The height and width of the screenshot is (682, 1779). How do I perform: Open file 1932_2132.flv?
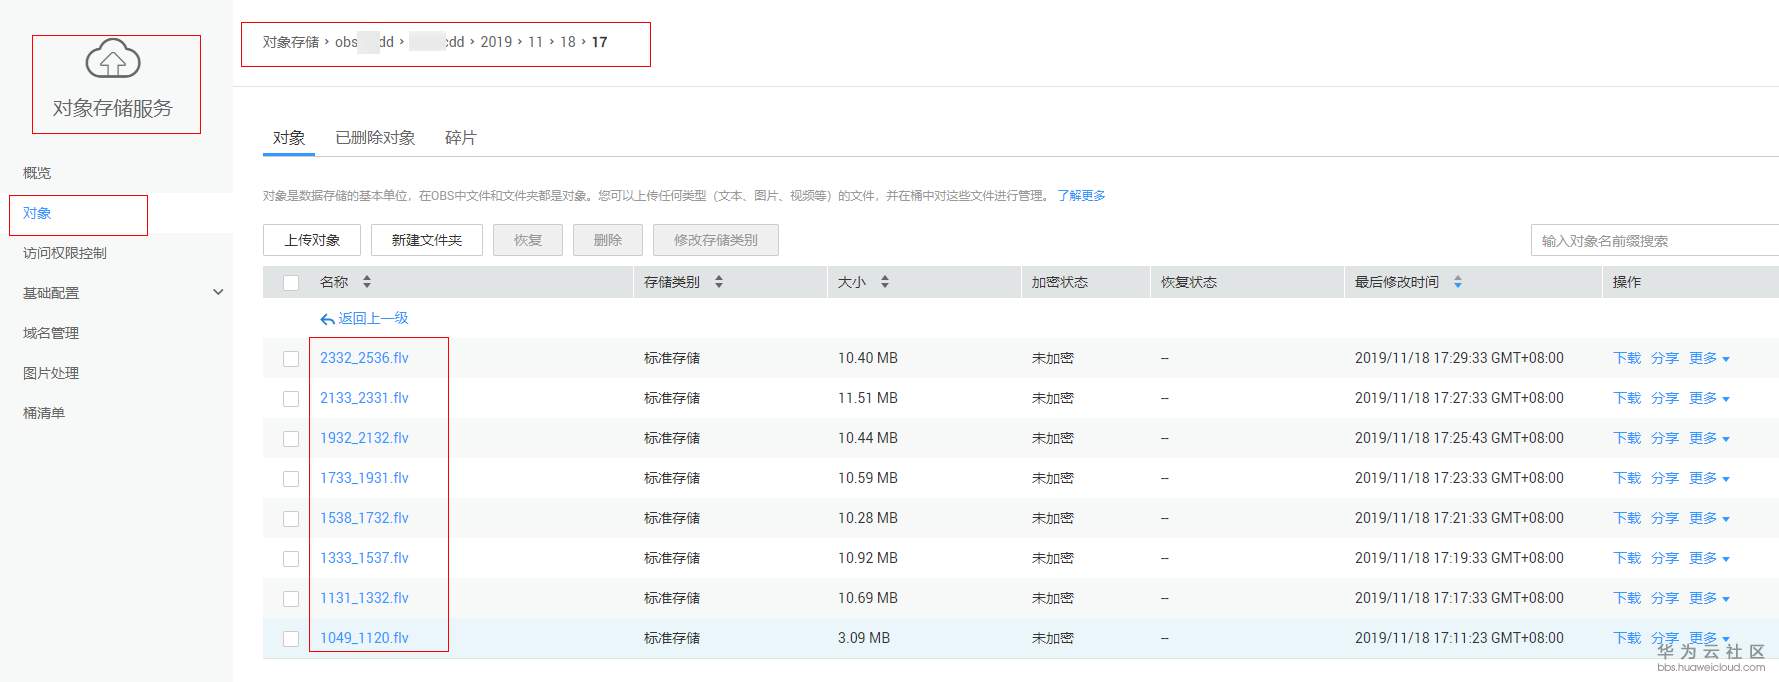click(x=364, y=438)
